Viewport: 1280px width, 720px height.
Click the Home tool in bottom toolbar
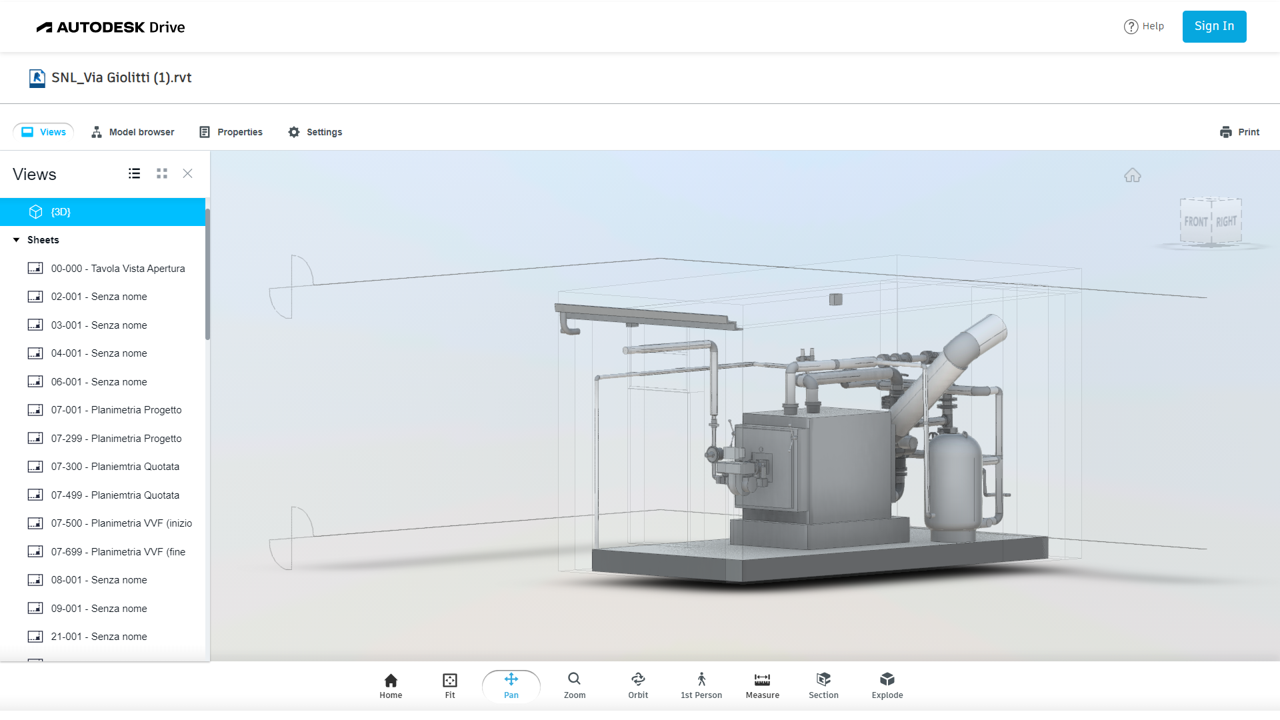[x=390, y=685]
